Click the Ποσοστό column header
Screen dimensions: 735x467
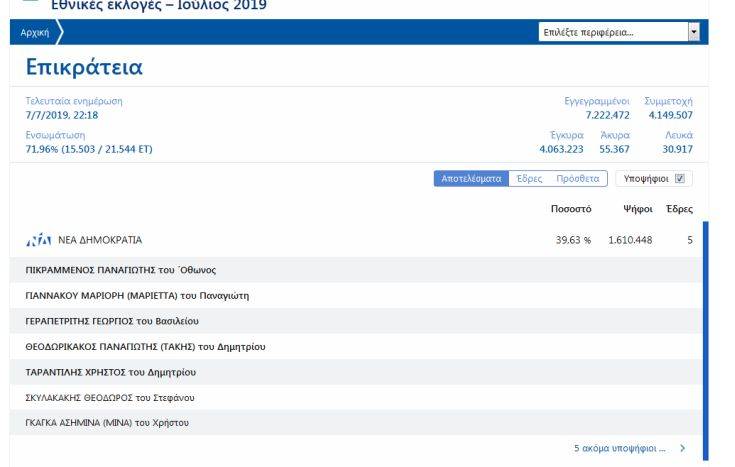tap(570, 209)
